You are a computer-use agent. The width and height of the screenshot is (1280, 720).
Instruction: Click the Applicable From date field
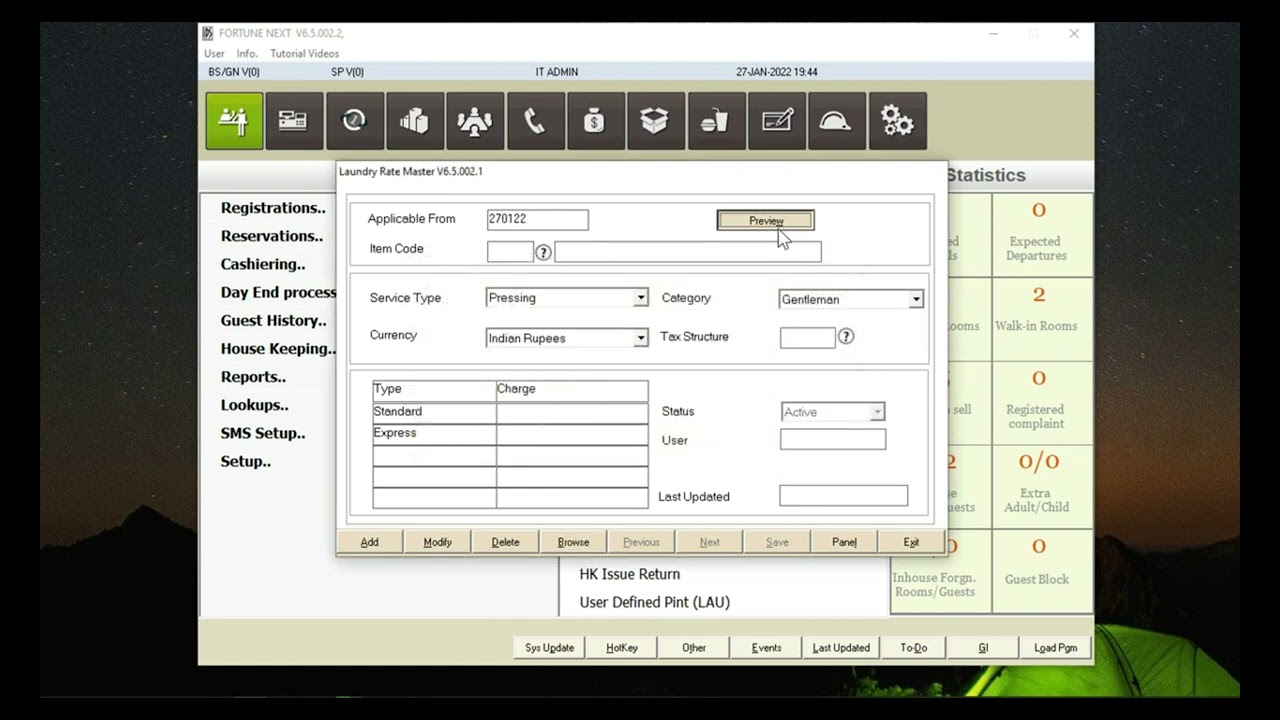[x=538, y=219]
